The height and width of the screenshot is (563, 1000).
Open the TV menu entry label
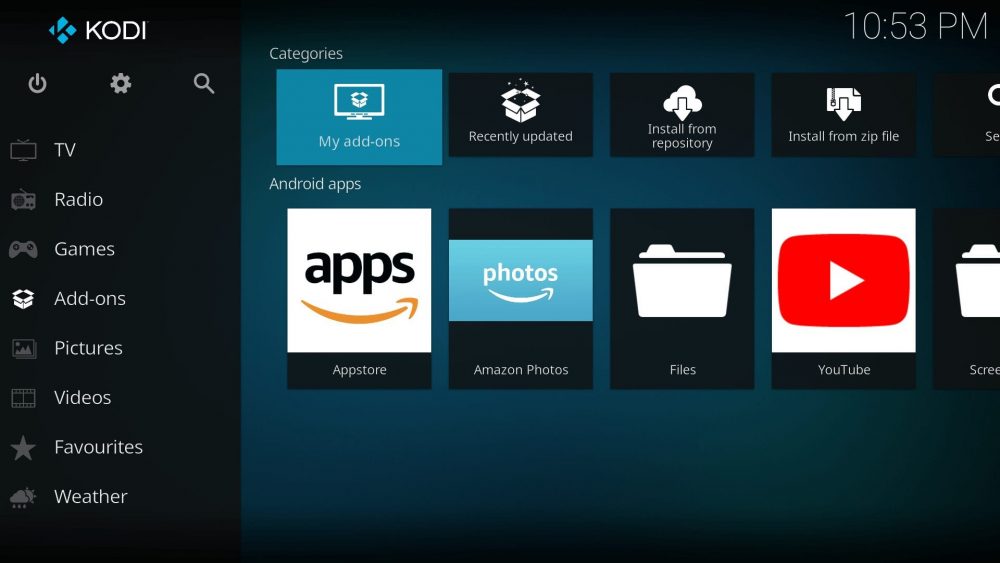[65, 150]
